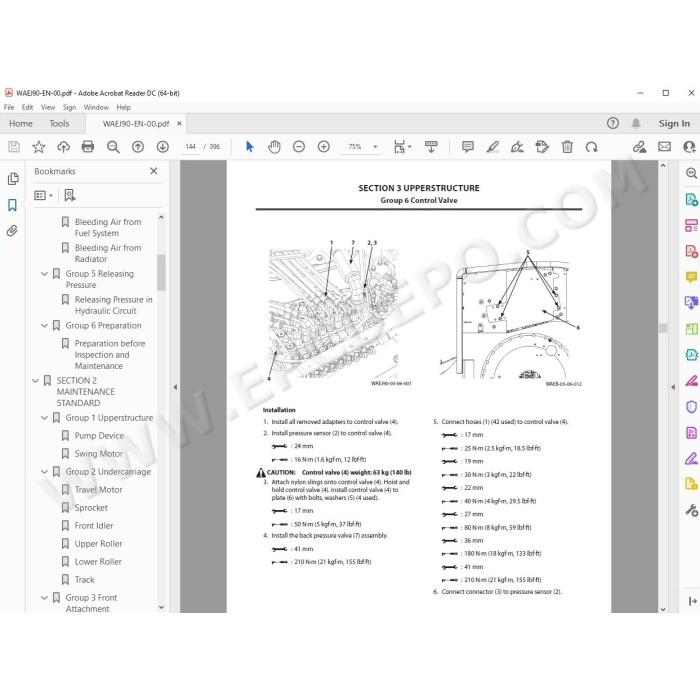Activate the Hand pan tool
The image size is (700, 700).
click(x=274, y=147)
